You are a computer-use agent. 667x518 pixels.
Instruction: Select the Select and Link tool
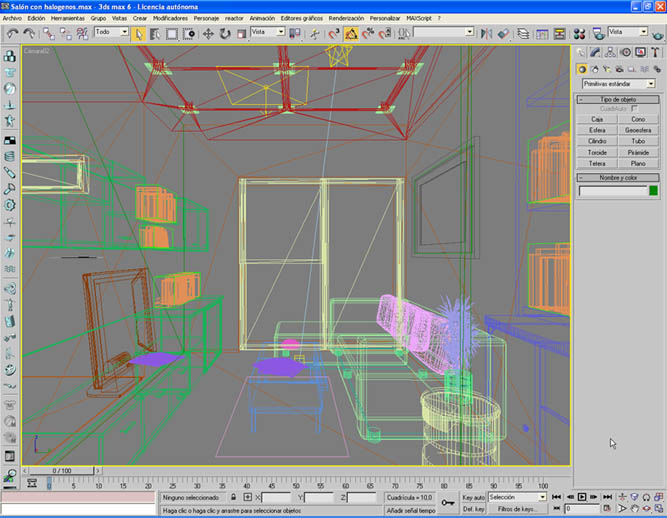(48, 34)
